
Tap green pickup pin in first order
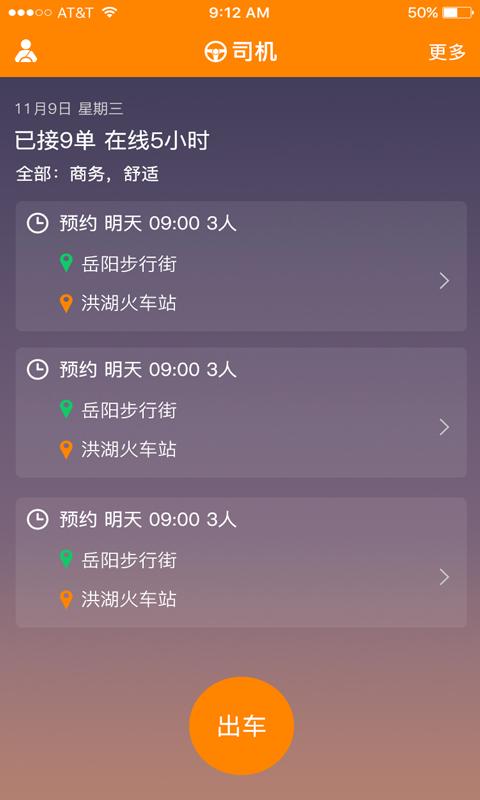click(x=66, y=263)
